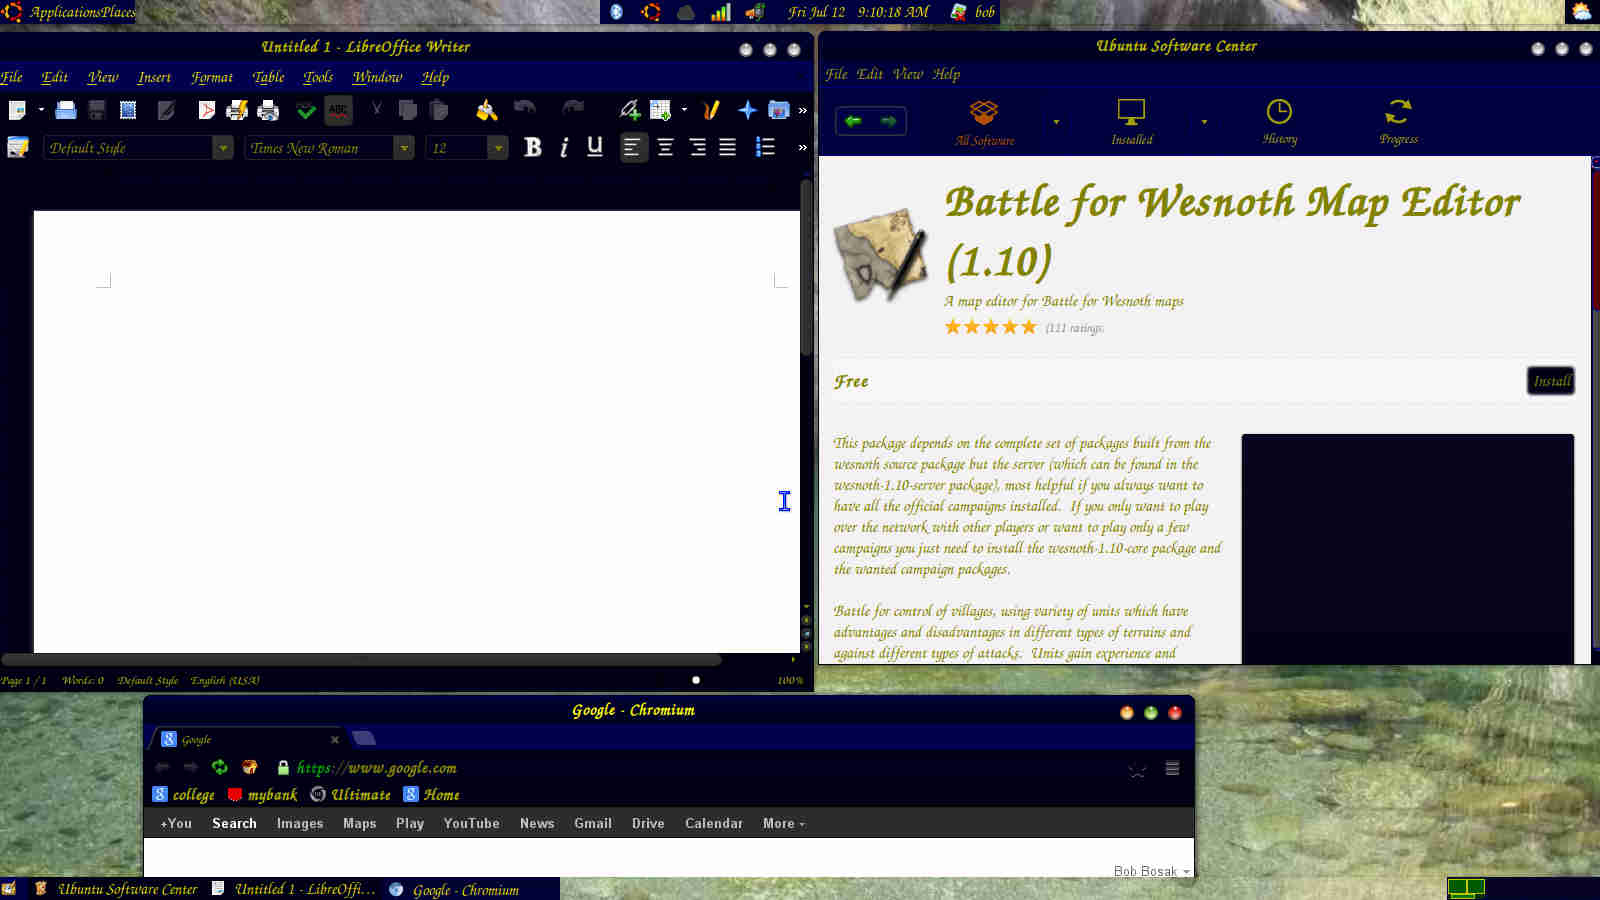The height and width of the screenshot is (900, 1600).
Task: Open the Styles and Formatting icon
Action: tap(18, 147)
